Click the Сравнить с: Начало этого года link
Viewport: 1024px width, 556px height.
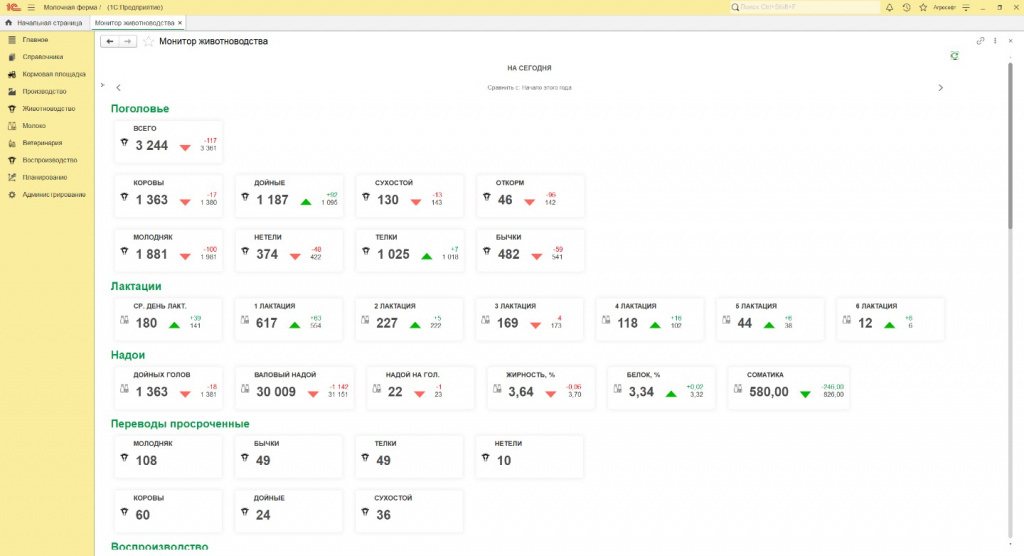[529, 88]
